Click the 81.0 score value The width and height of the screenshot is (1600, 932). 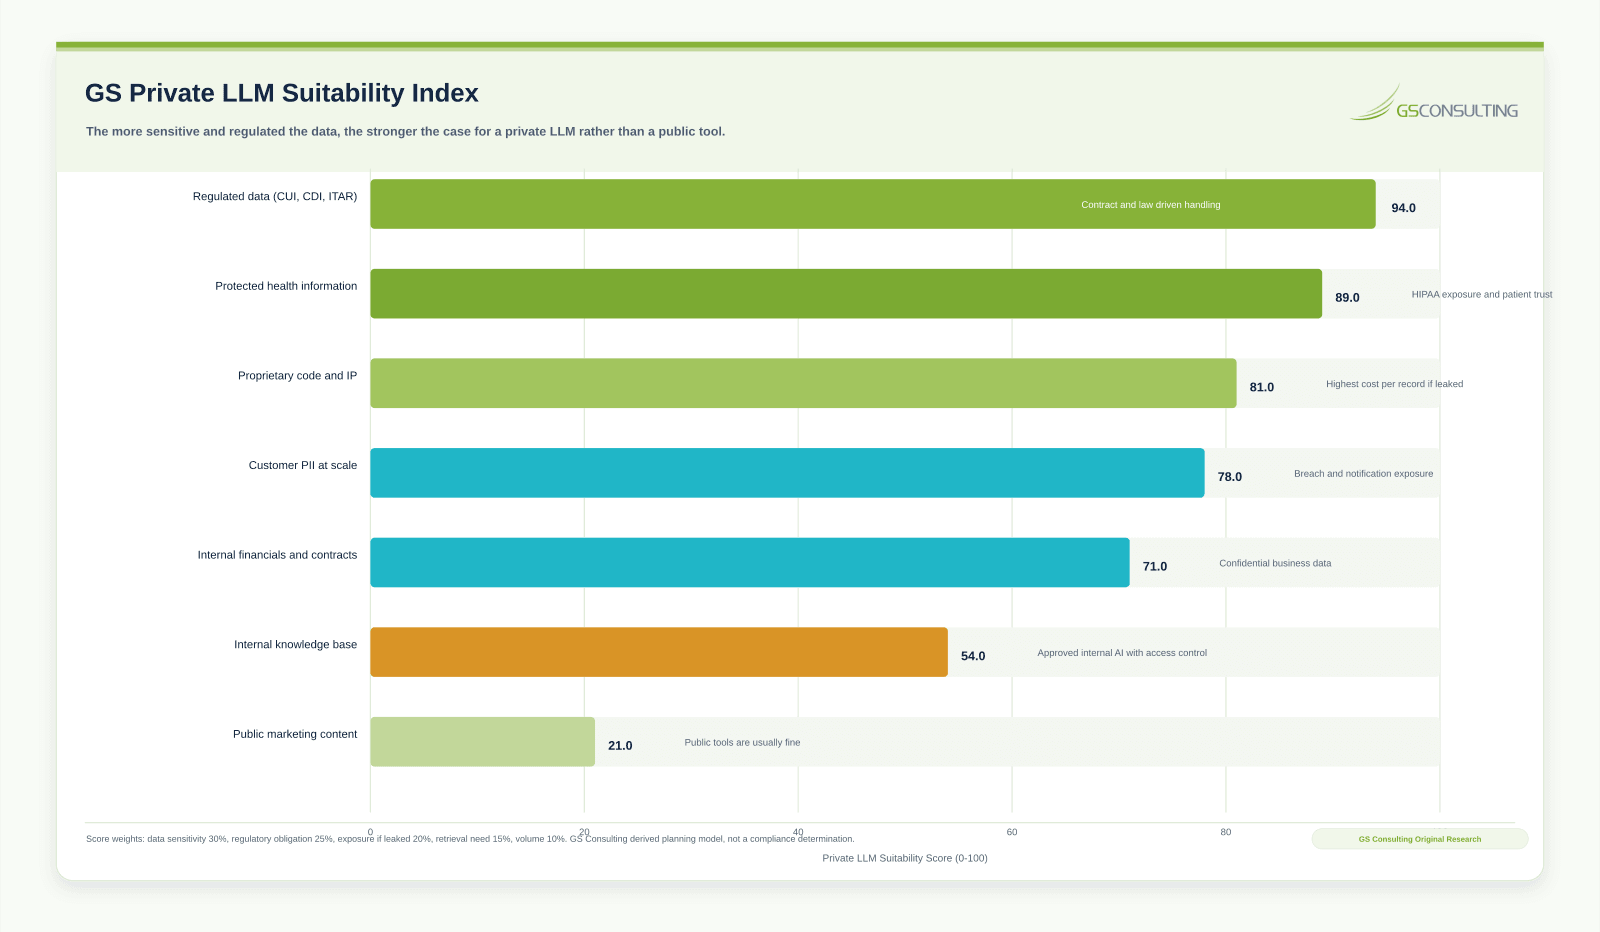(x=1262, y=387)
